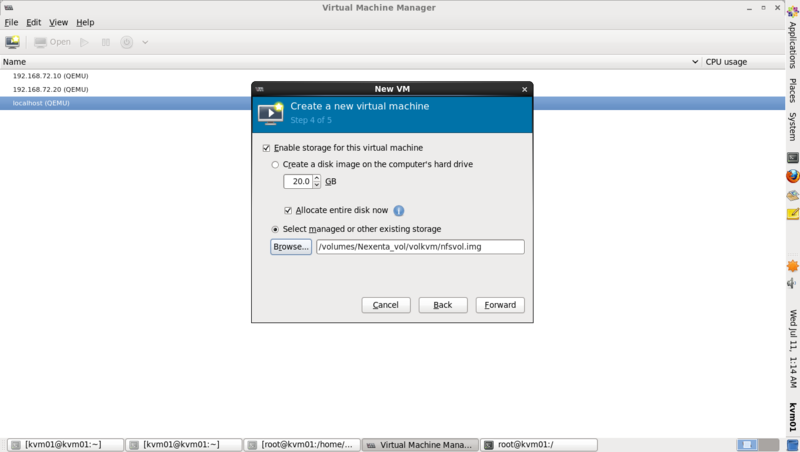Toggle Allocate entire disk now checkbox
Viewport: 800px width, 452px height.
tap(288, 211)
